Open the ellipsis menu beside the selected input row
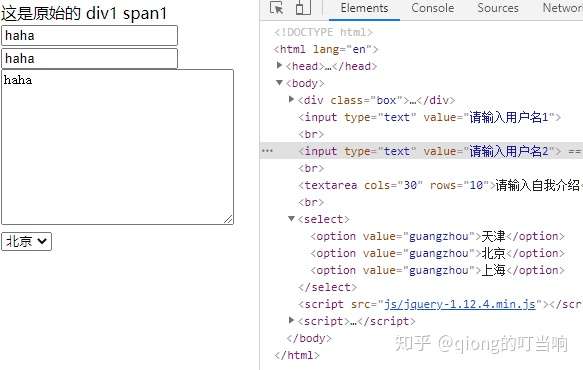 [267, 151]
